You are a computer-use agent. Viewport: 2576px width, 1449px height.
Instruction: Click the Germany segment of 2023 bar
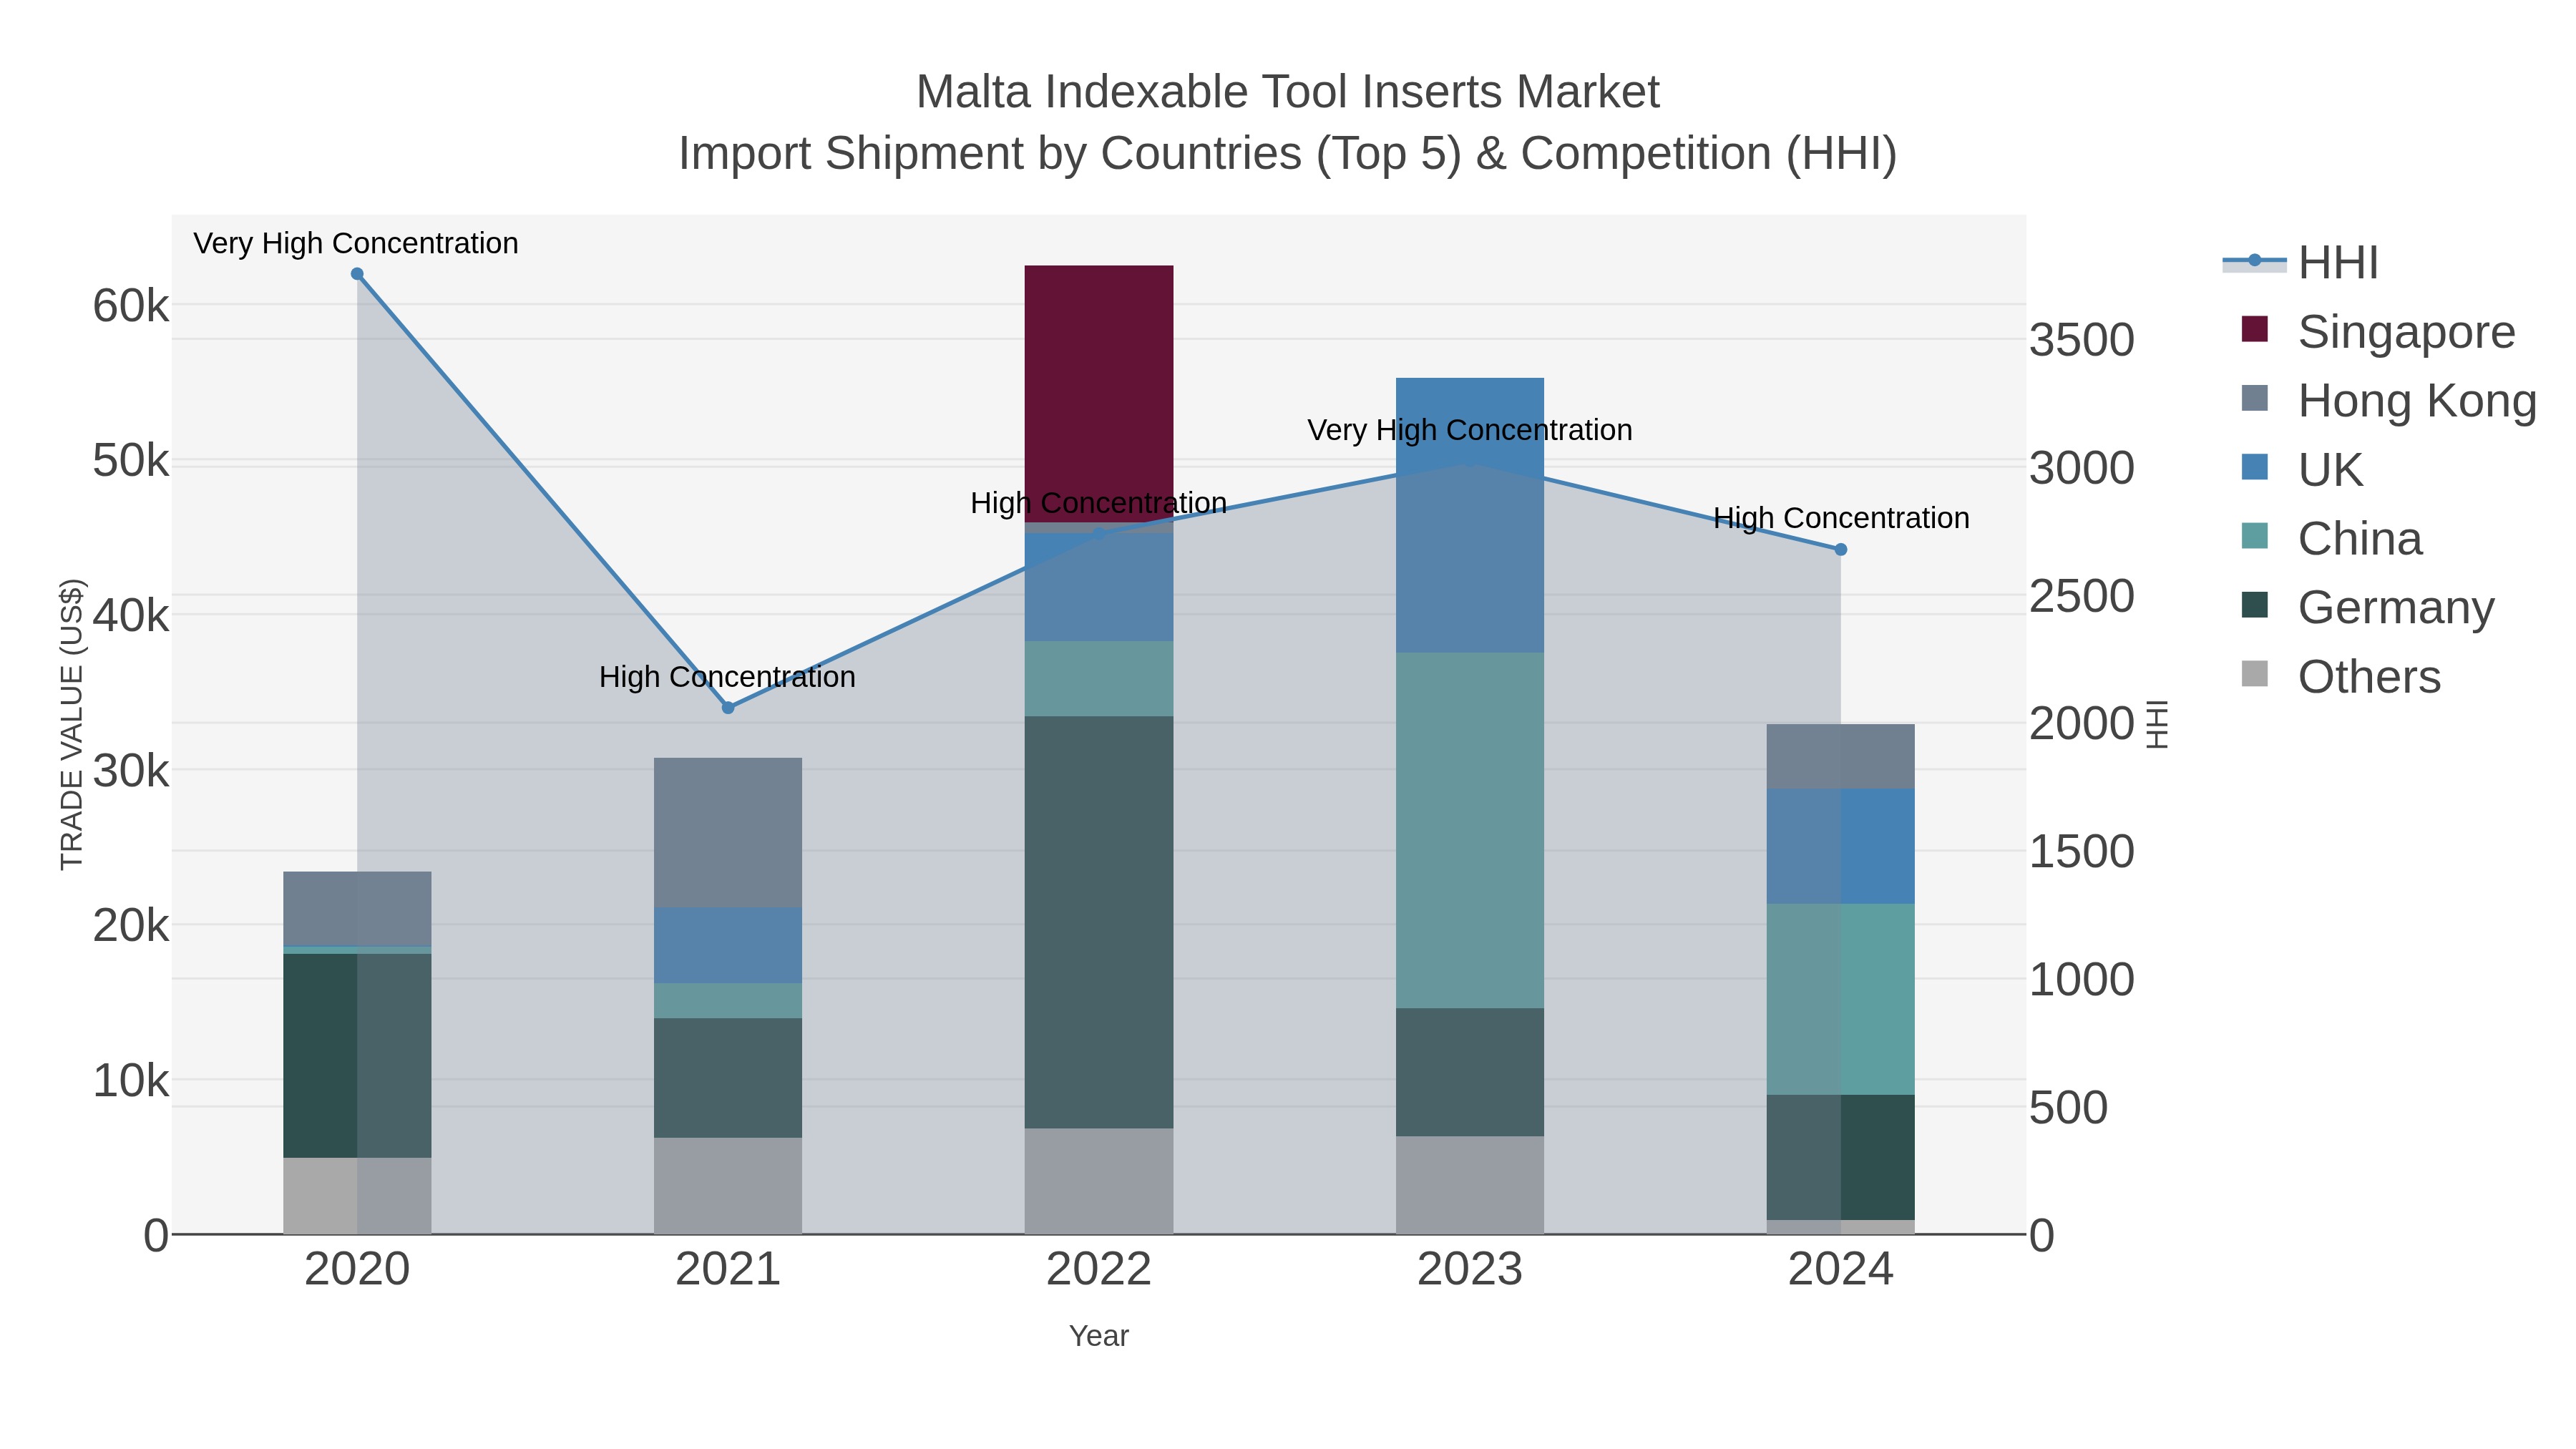click(1470, 1072)
